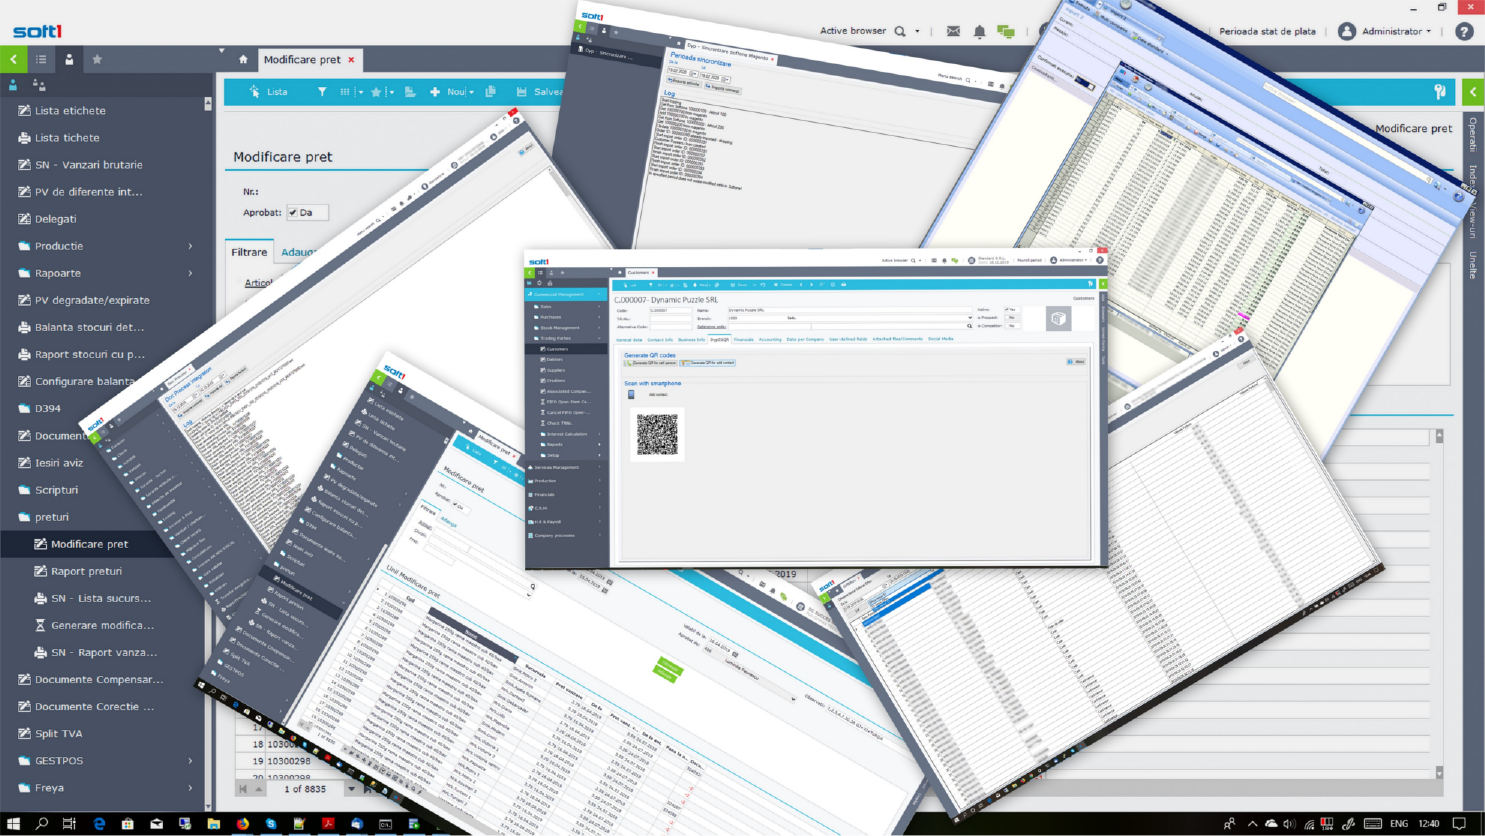1485x836 pixels.
Task: Click the Administrator user avatar icon
Action: (x=1347, y=31)
